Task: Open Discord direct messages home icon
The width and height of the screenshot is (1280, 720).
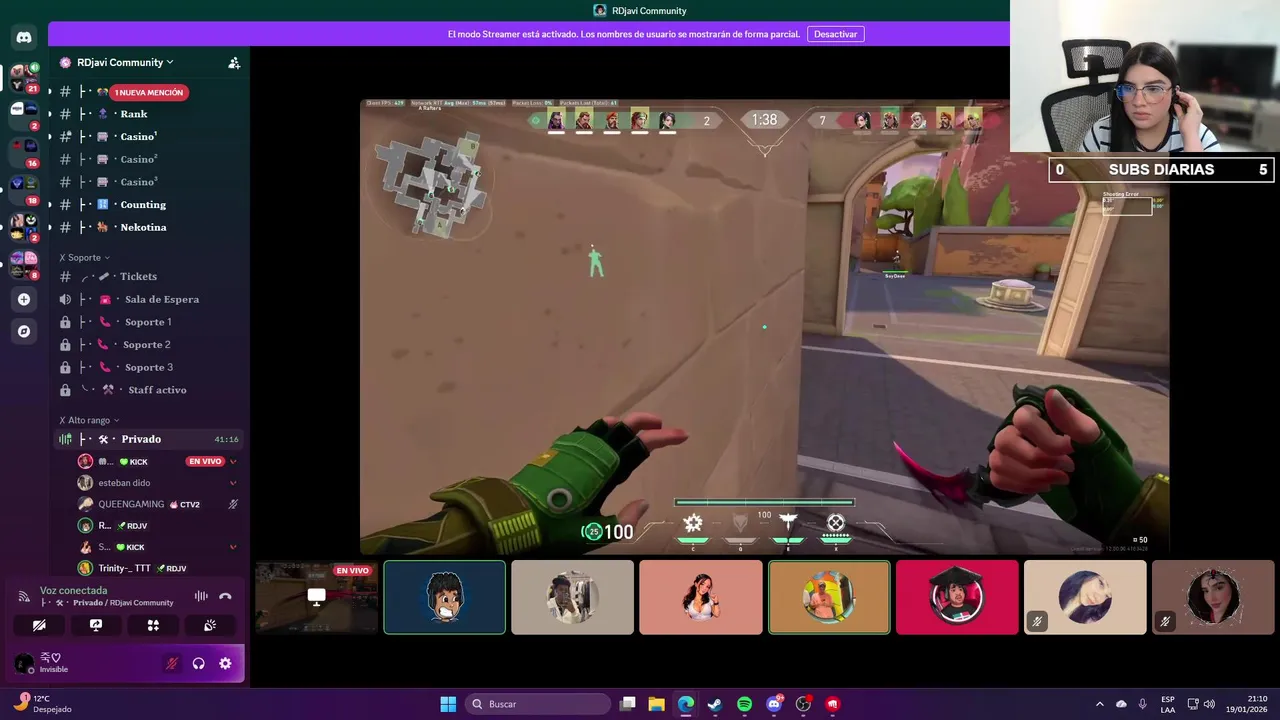Action: (24, 37)
